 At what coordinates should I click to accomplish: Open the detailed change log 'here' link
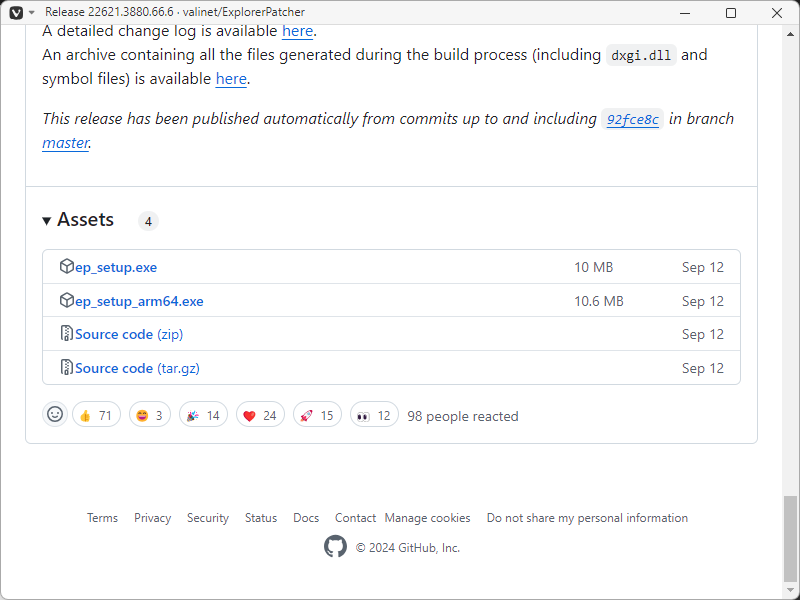(297, 31)
